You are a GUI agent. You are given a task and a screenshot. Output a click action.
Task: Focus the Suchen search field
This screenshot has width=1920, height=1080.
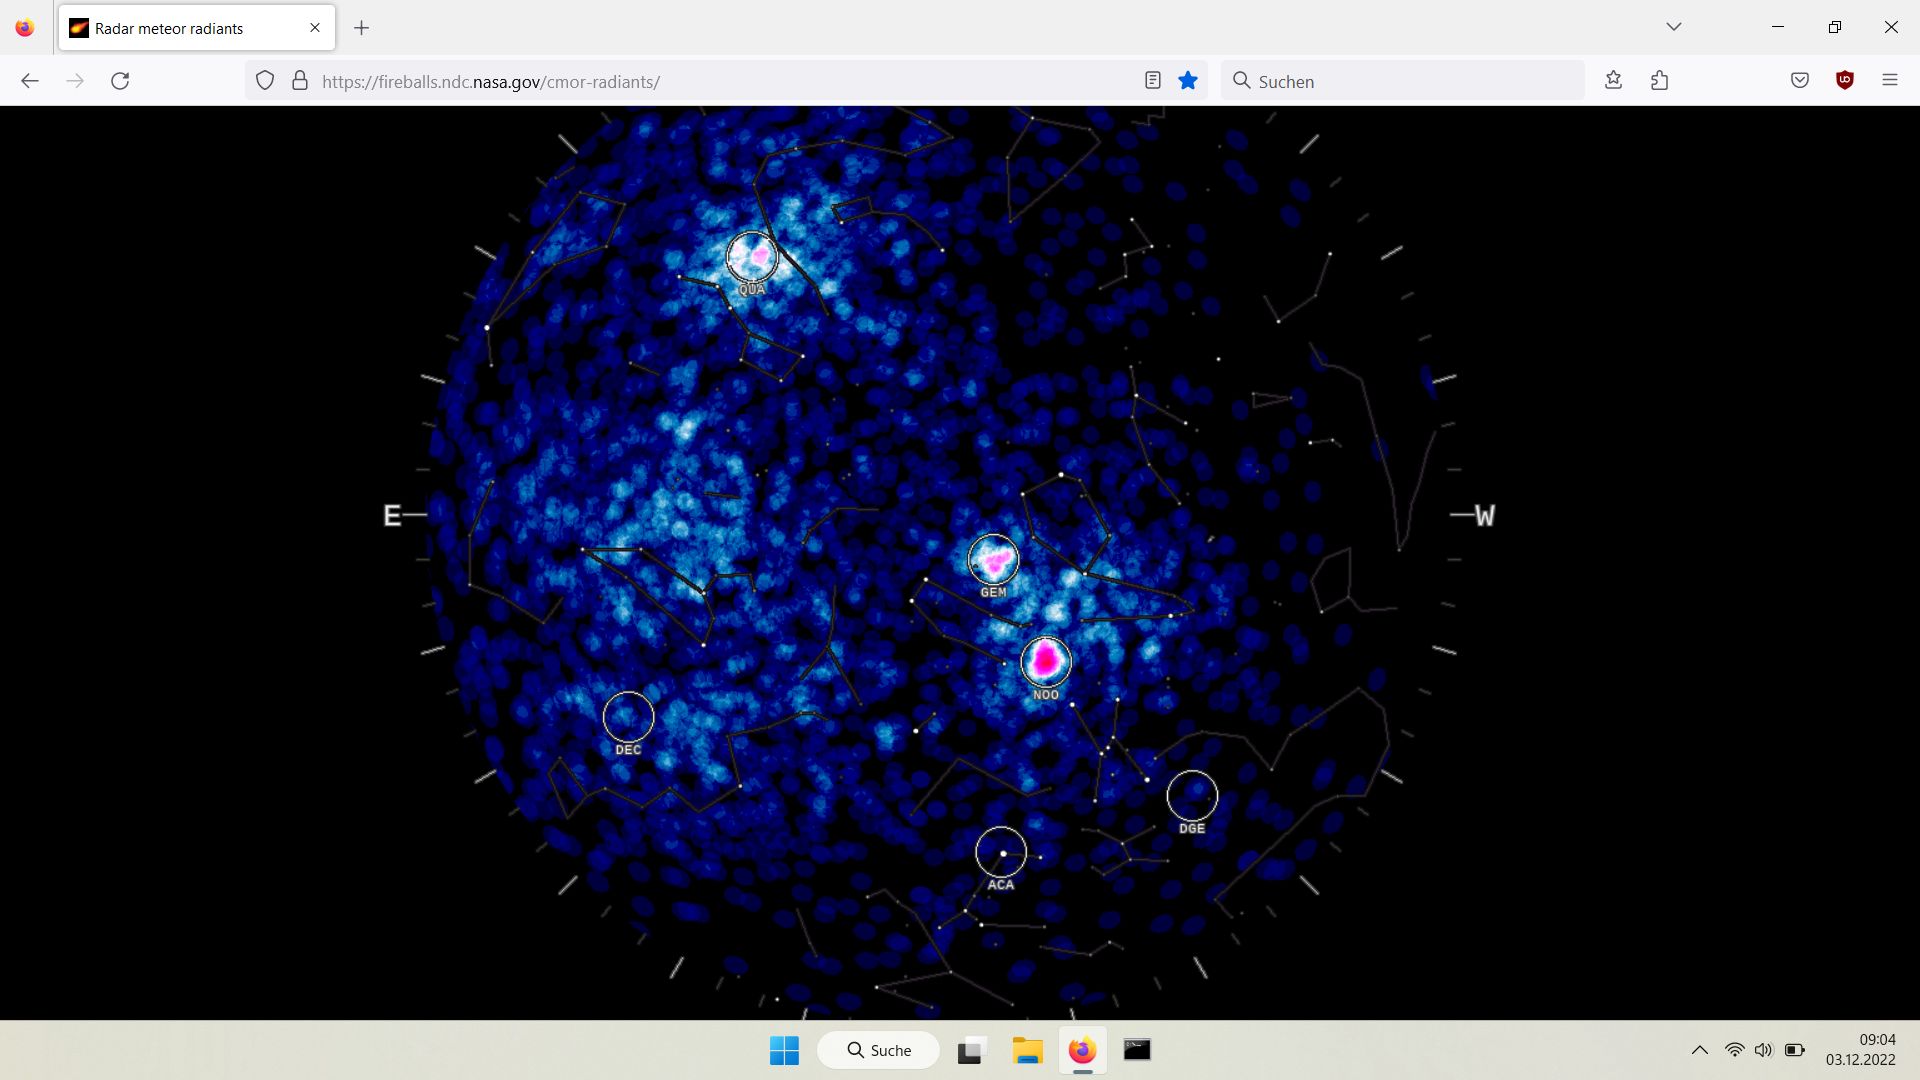[1402, 81]
